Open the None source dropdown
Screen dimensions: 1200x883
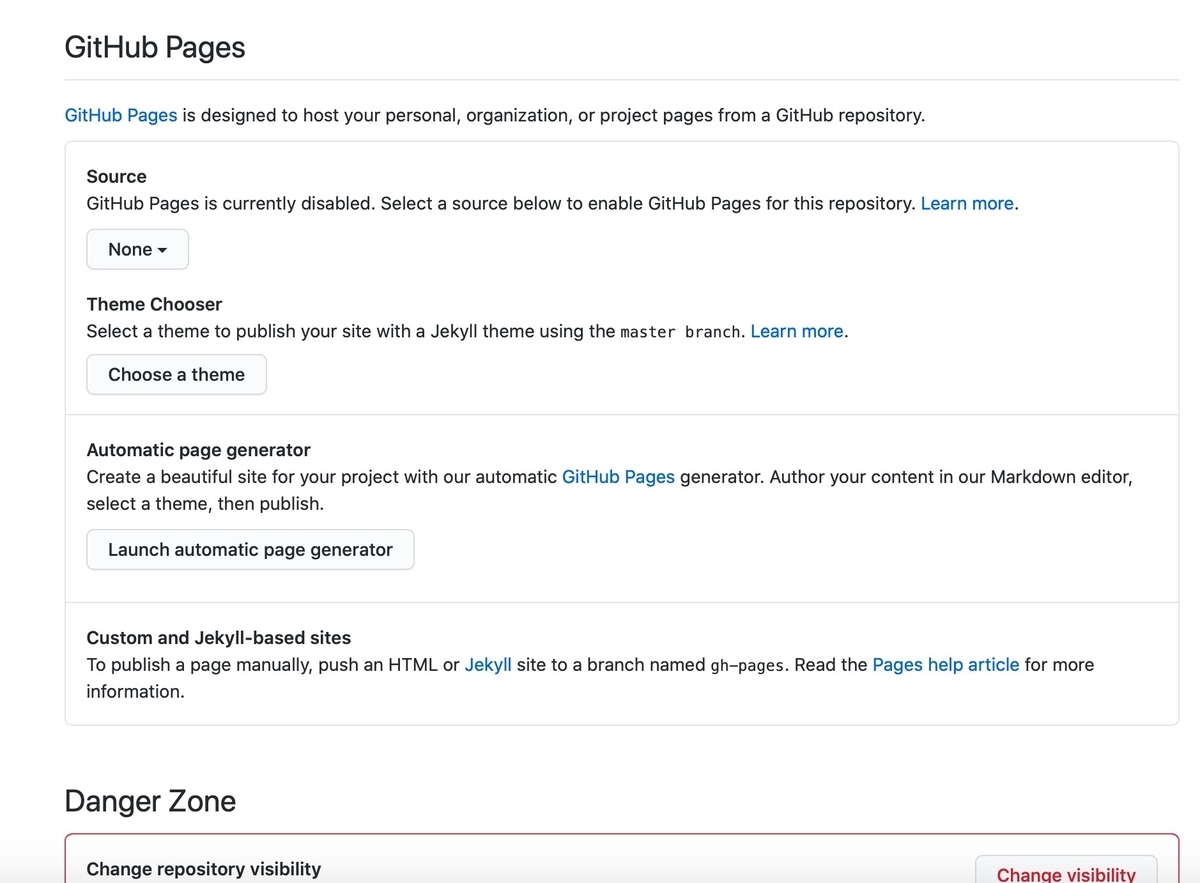click(x=137, y=249)
